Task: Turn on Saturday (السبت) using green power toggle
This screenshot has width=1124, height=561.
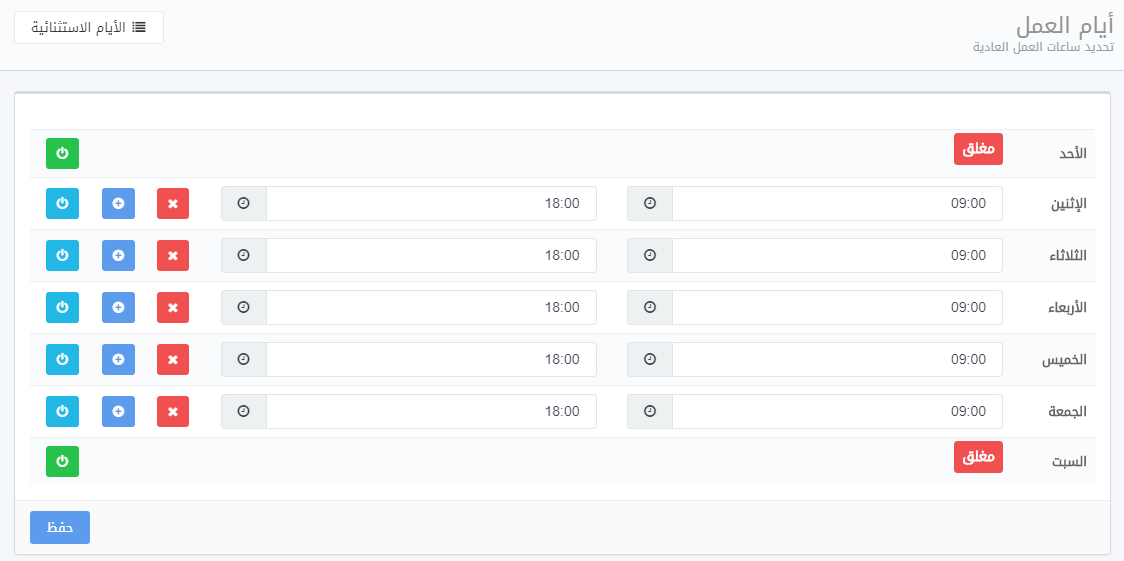Action: pyautogui.click(x=62, y=461)
